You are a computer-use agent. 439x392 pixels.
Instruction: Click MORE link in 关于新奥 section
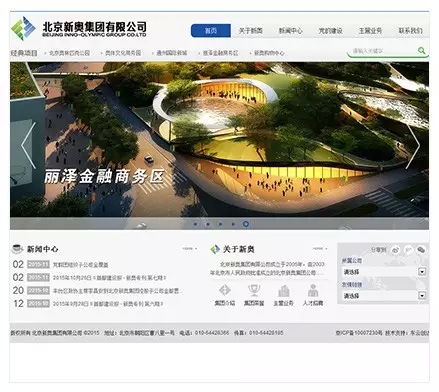tap(319, 249)
